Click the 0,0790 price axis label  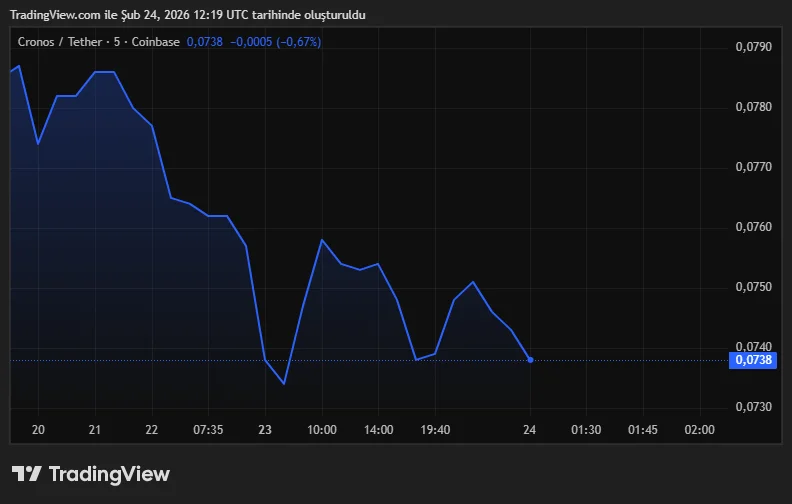pos(754,47)
